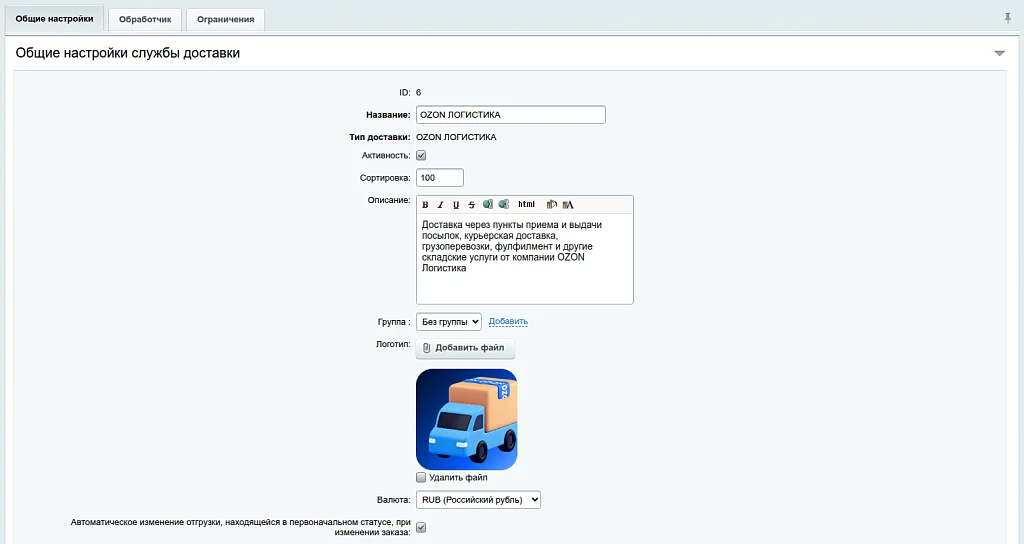
Task: Click the text color icon in the editor
Action: pyautogui.click(x=568, y=204)
